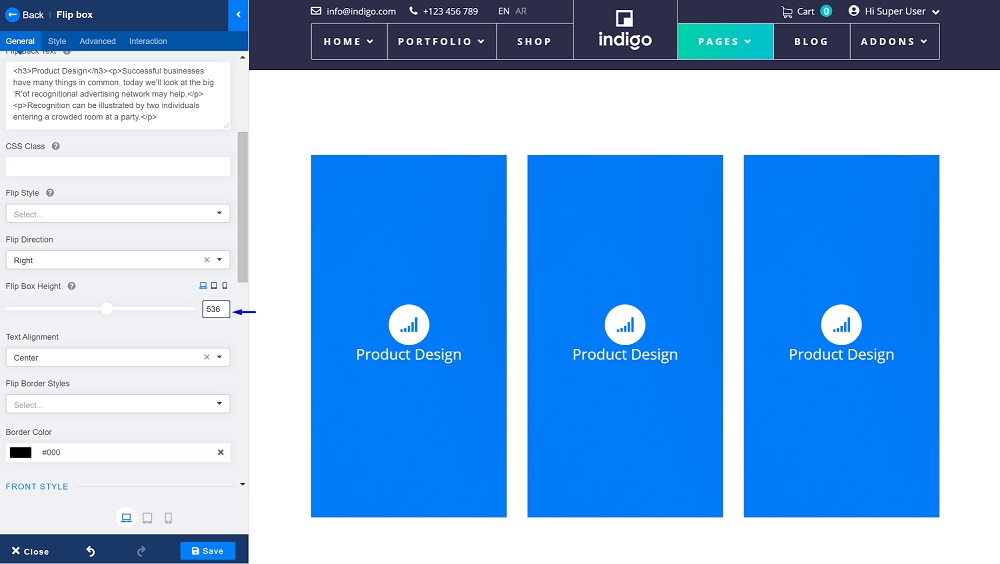The image size is (1000, 564).
Task: Switch language to AR
Action: point(521,11)
